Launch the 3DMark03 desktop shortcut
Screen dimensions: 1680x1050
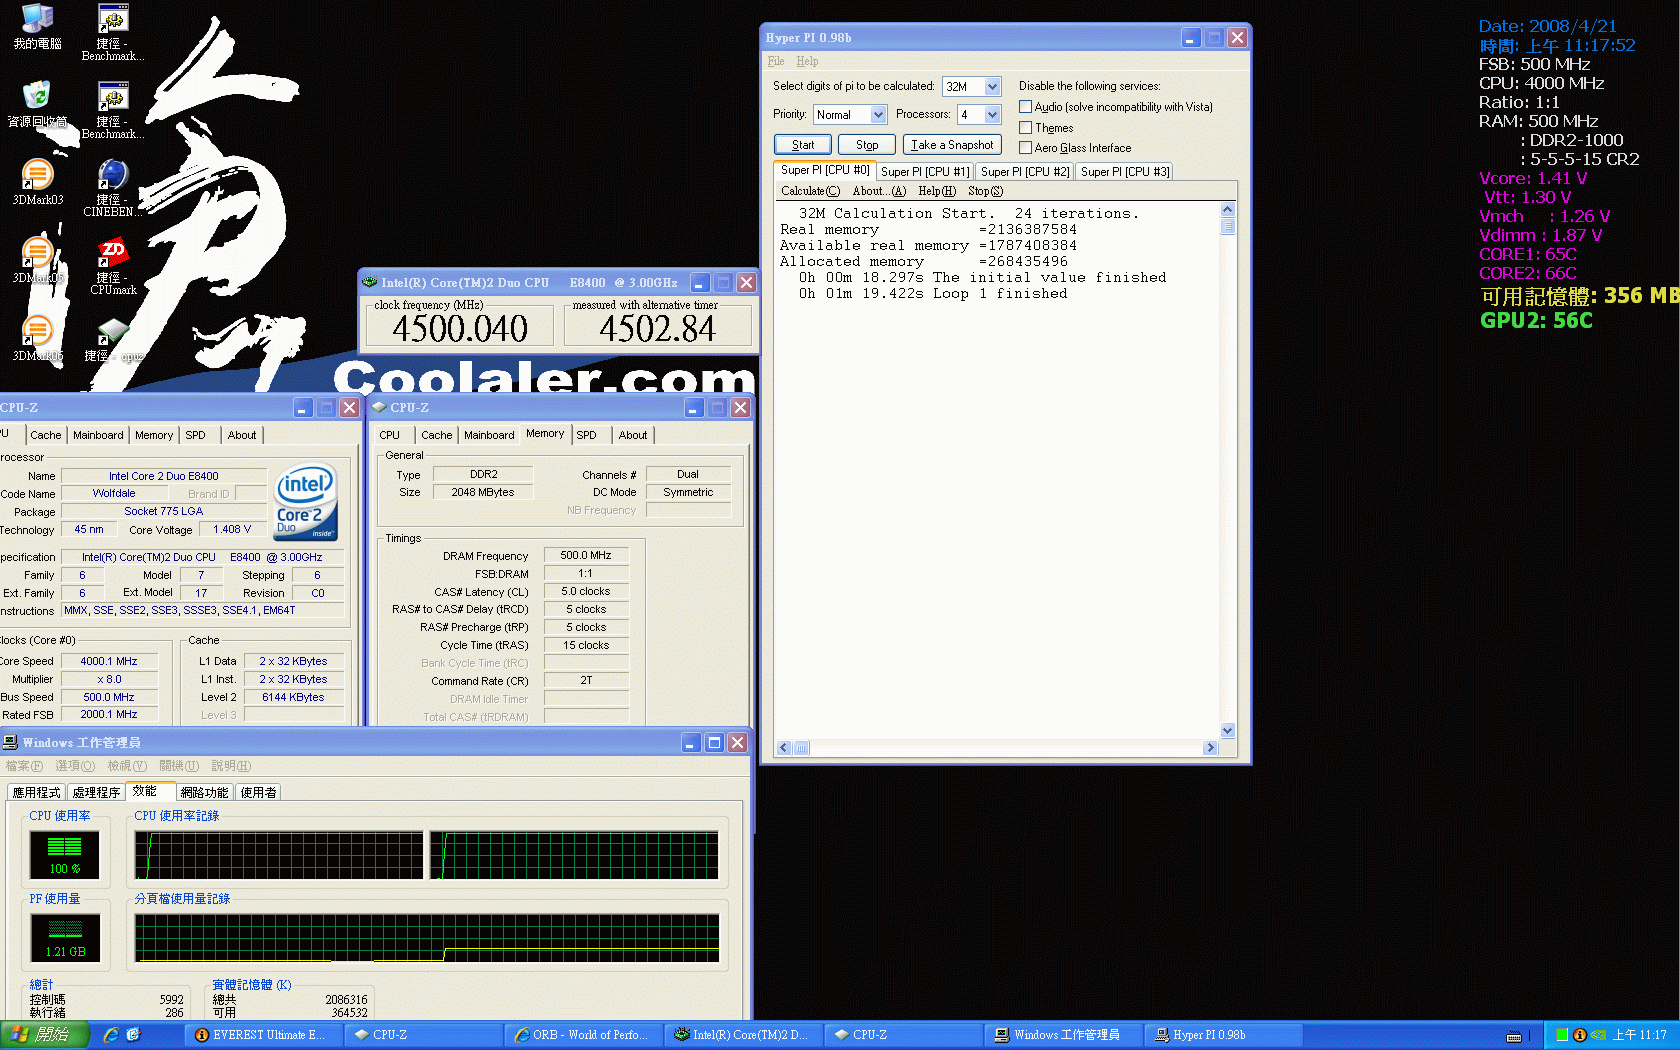37,182
